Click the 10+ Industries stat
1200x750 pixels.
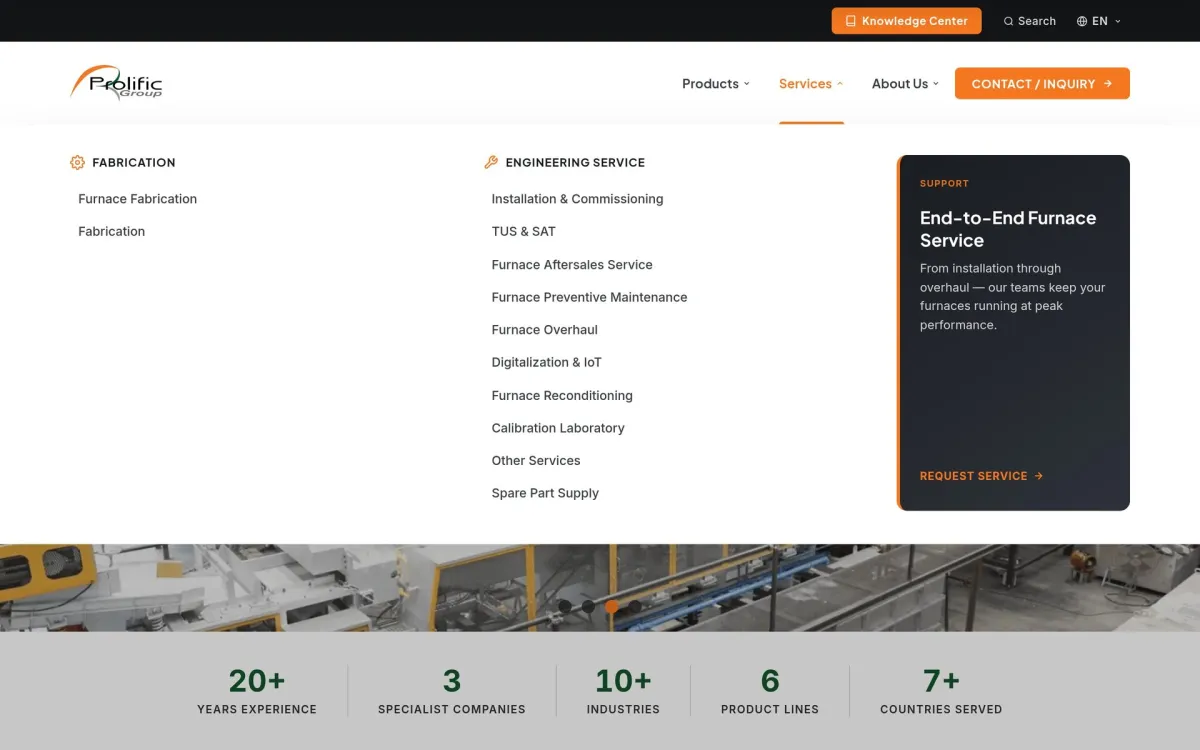(623, 691)
